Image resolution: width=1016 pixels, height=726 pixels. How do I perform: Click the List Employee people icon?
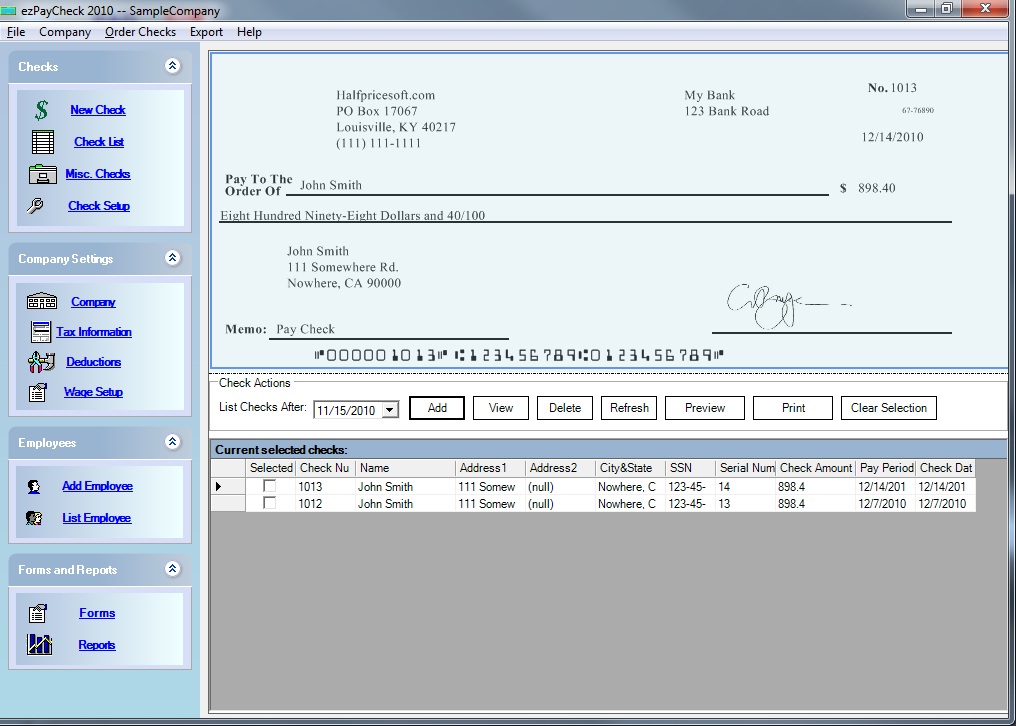tap(34, 518)
